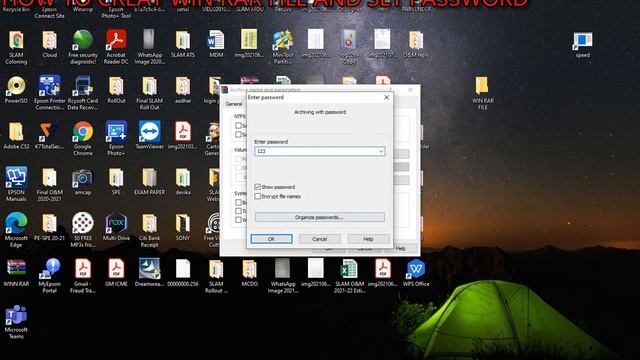Open WINN RAR desktop icon
Screen dimensions: 640x360
tap(16, 269)
